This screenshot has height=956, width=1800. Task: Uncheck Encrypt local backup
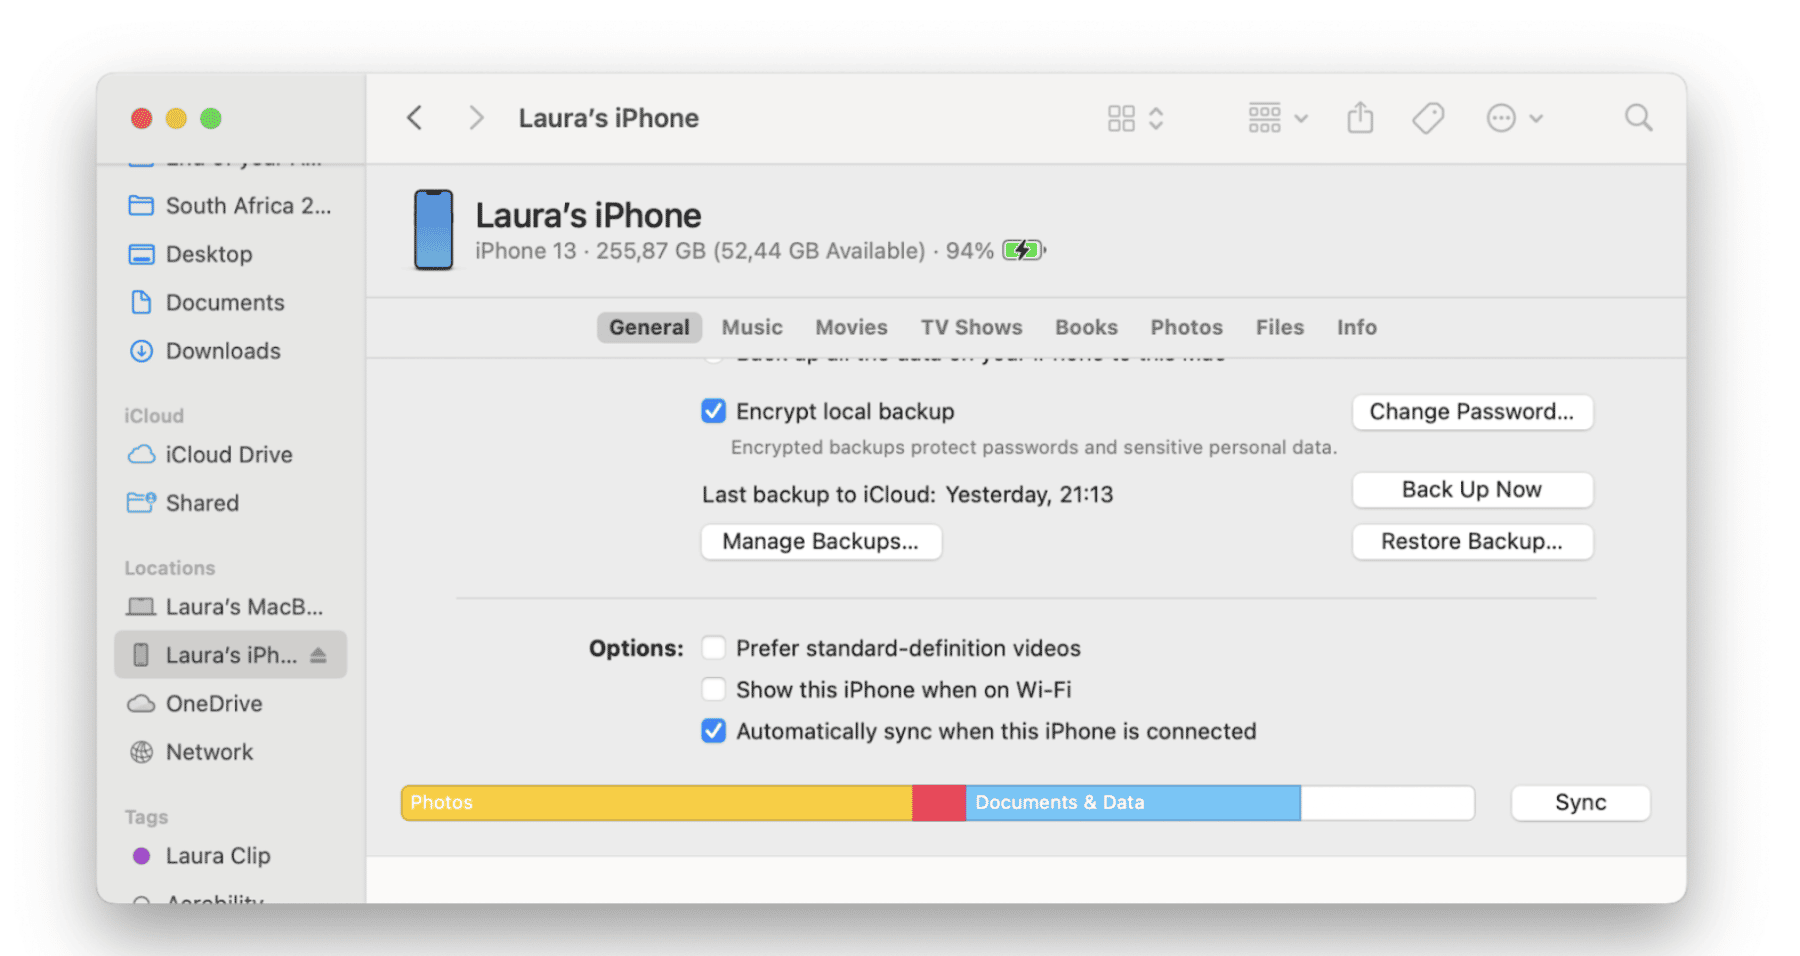pos(713,411)
